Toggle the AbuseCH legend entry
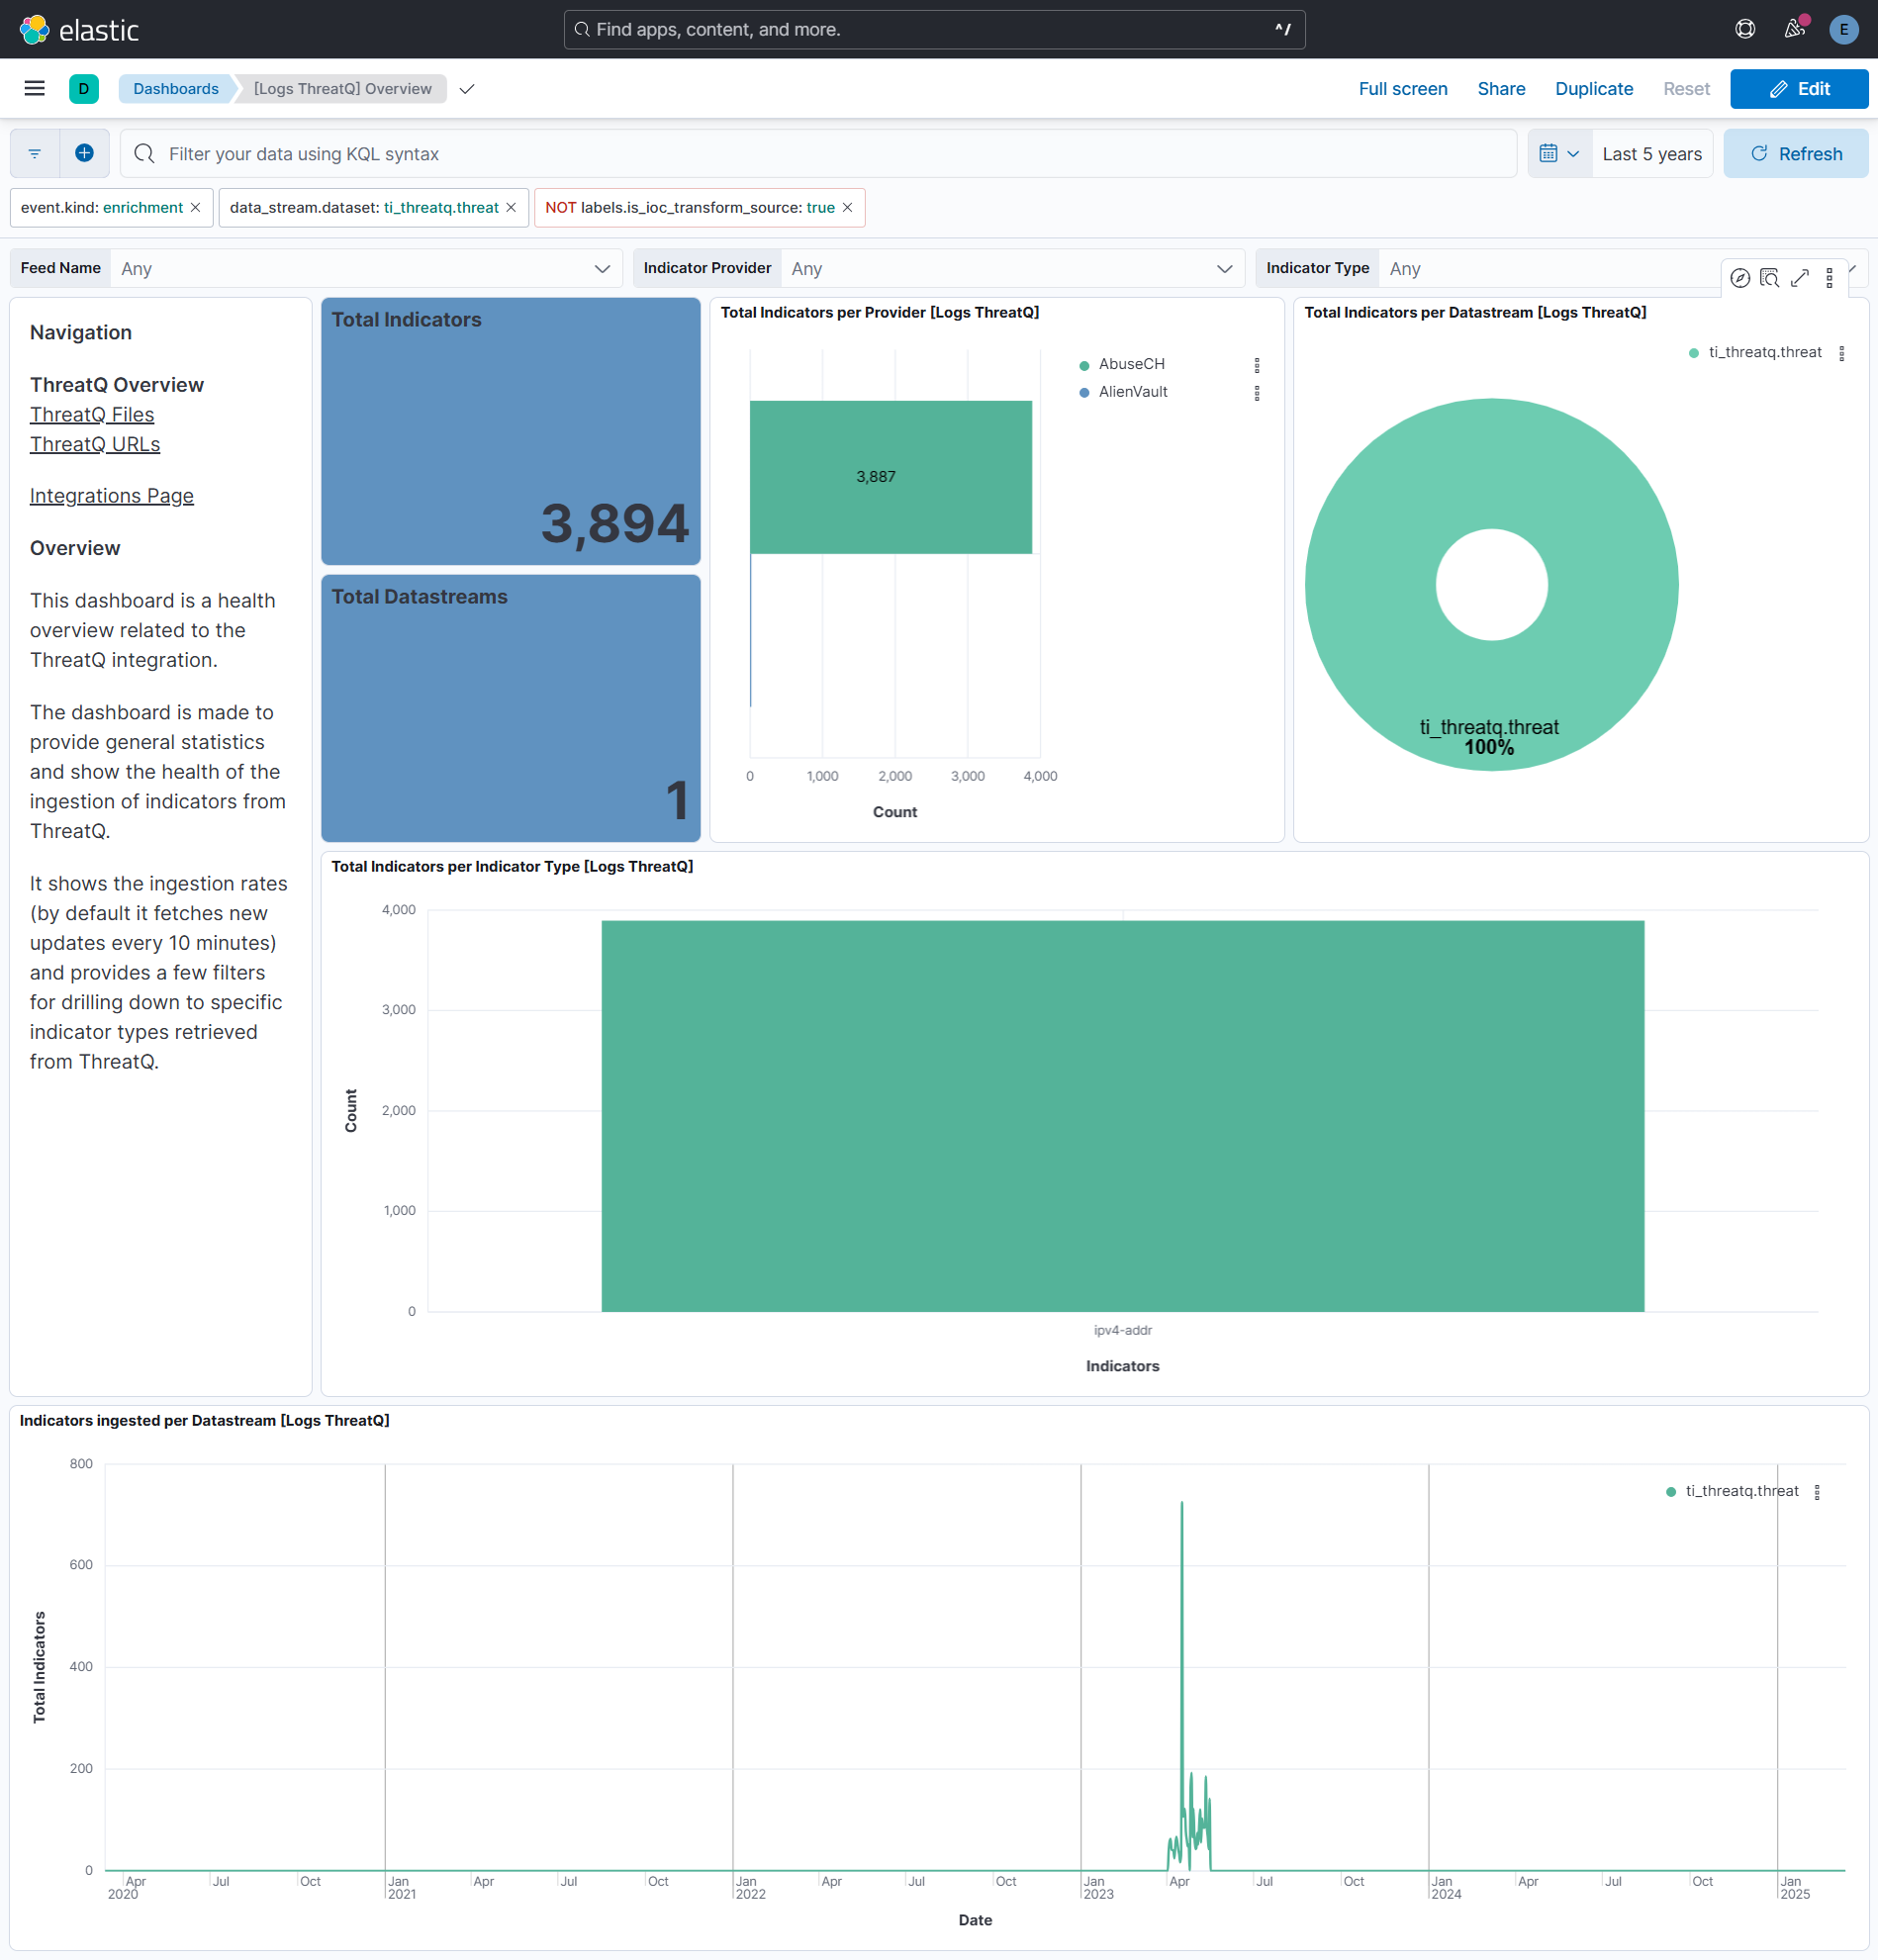Screen dimensions: 1878x1960 [x=1131, y=364]
